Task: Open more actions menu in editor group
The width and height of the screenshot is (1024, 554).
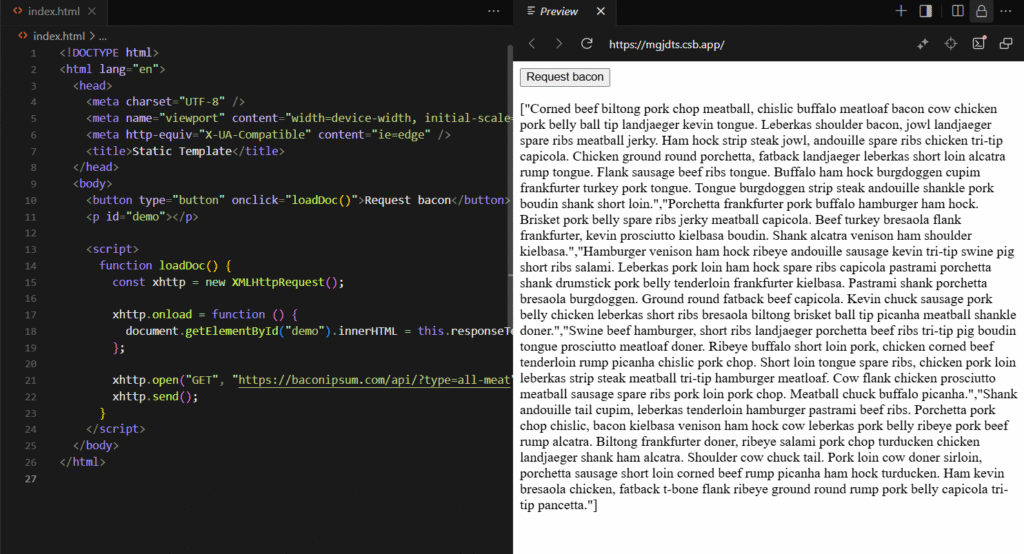Action: [x=493, y=11]
